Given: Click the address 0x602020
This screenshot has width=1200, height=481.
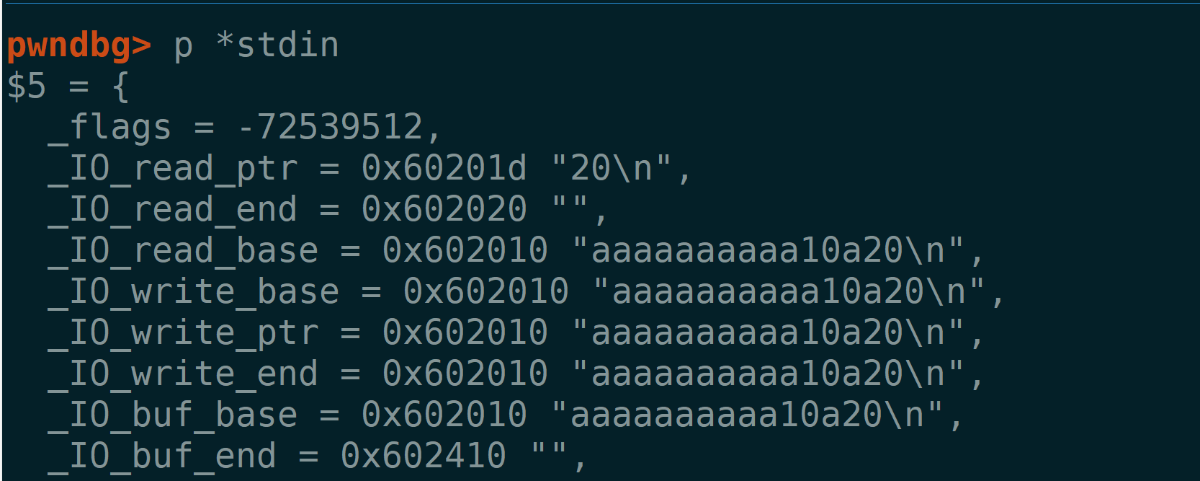Looking at the screenshot, I should coord(444,210).
